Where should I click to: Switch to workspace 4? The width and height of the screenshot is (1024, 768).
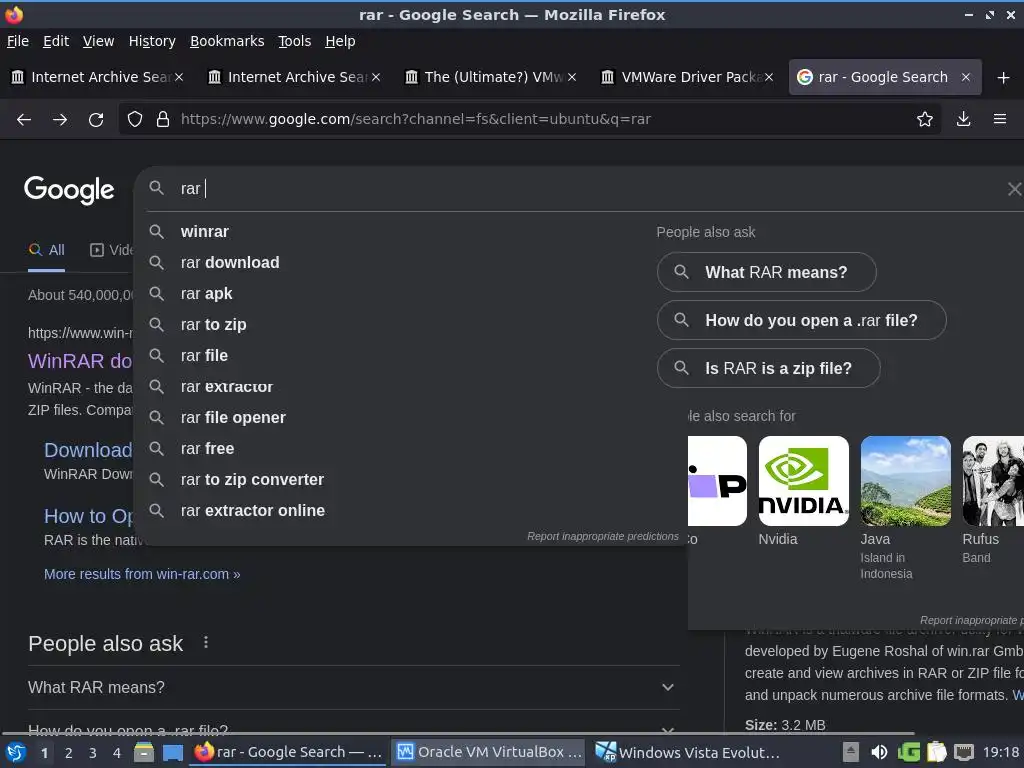116,753
